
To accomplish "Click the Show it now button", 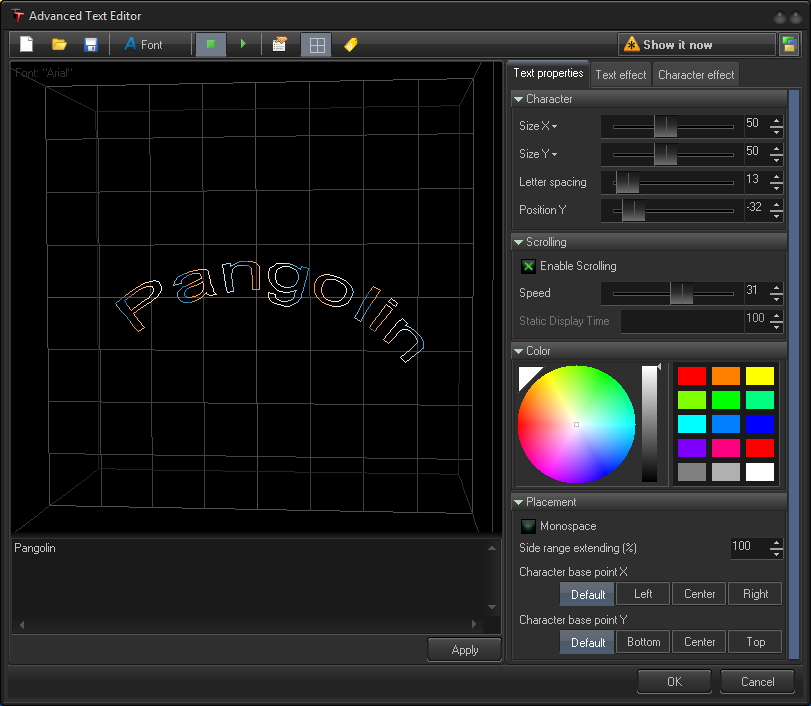I will pyautogui.click(x=696, y=44).
